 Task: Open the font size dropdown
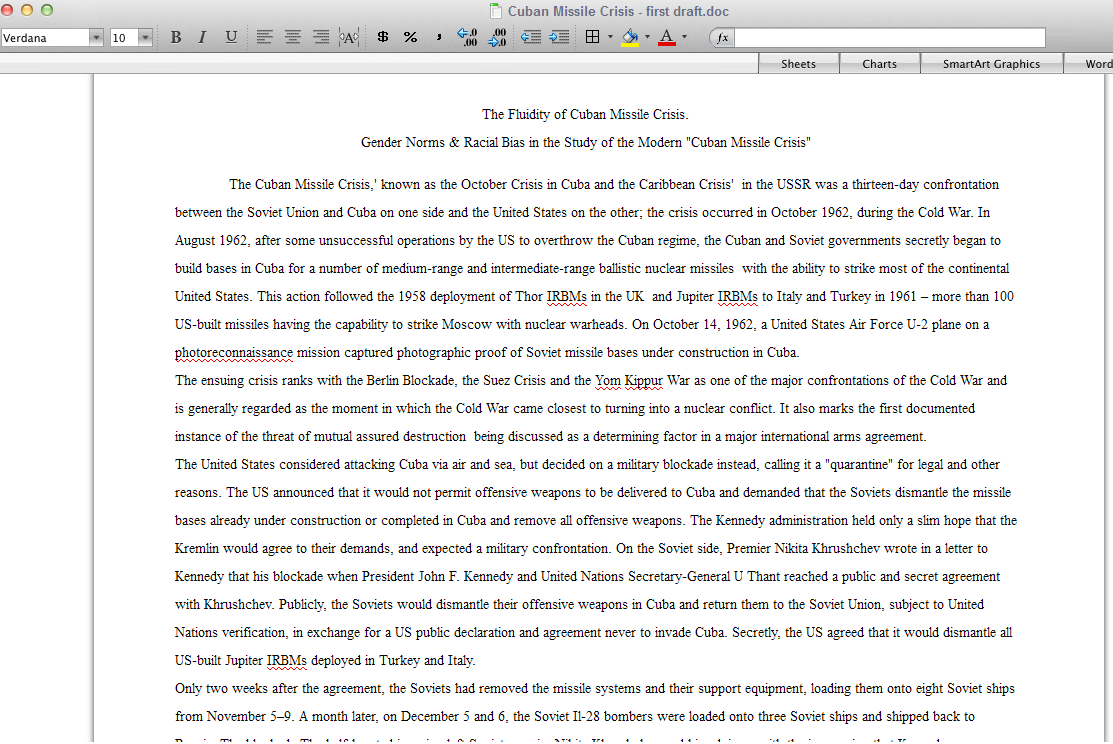click(145, 38)
